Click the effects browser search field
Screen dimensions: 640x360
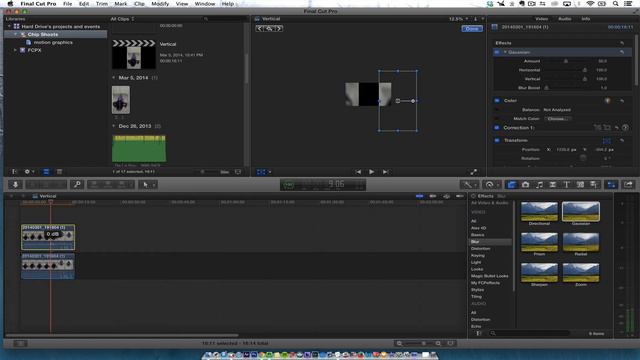click(531, 333)
